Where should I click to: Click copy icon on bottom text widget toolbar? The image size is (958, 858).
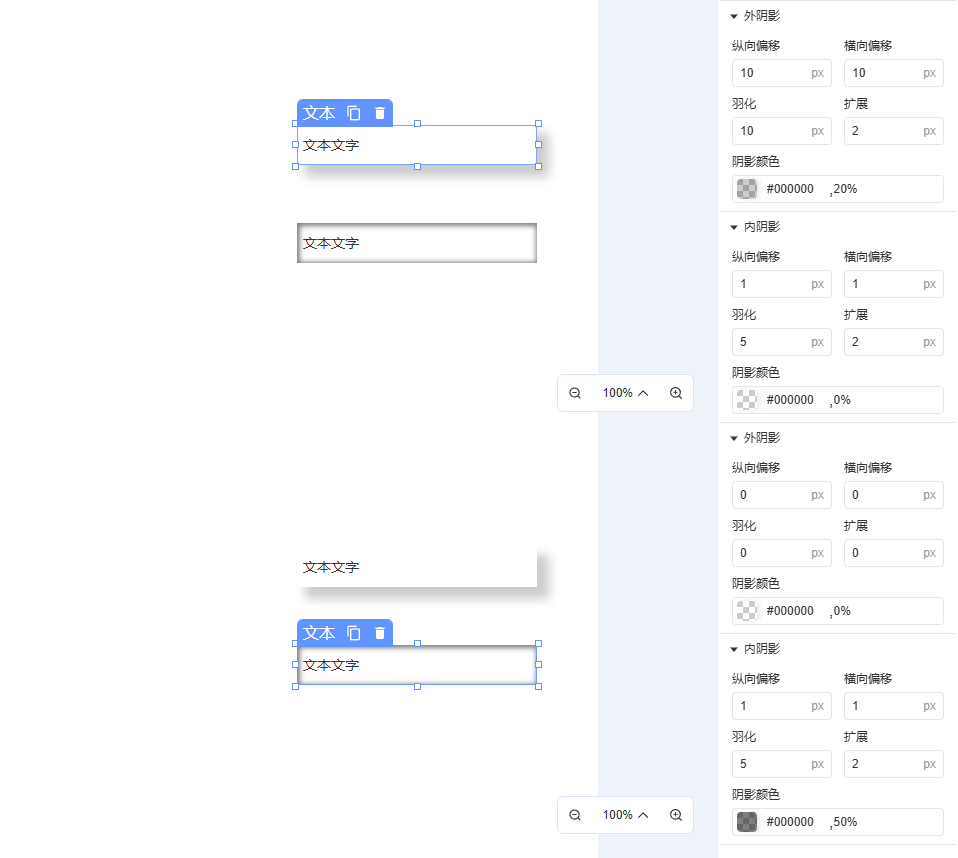pyautogui.click(x=354, y=633)
